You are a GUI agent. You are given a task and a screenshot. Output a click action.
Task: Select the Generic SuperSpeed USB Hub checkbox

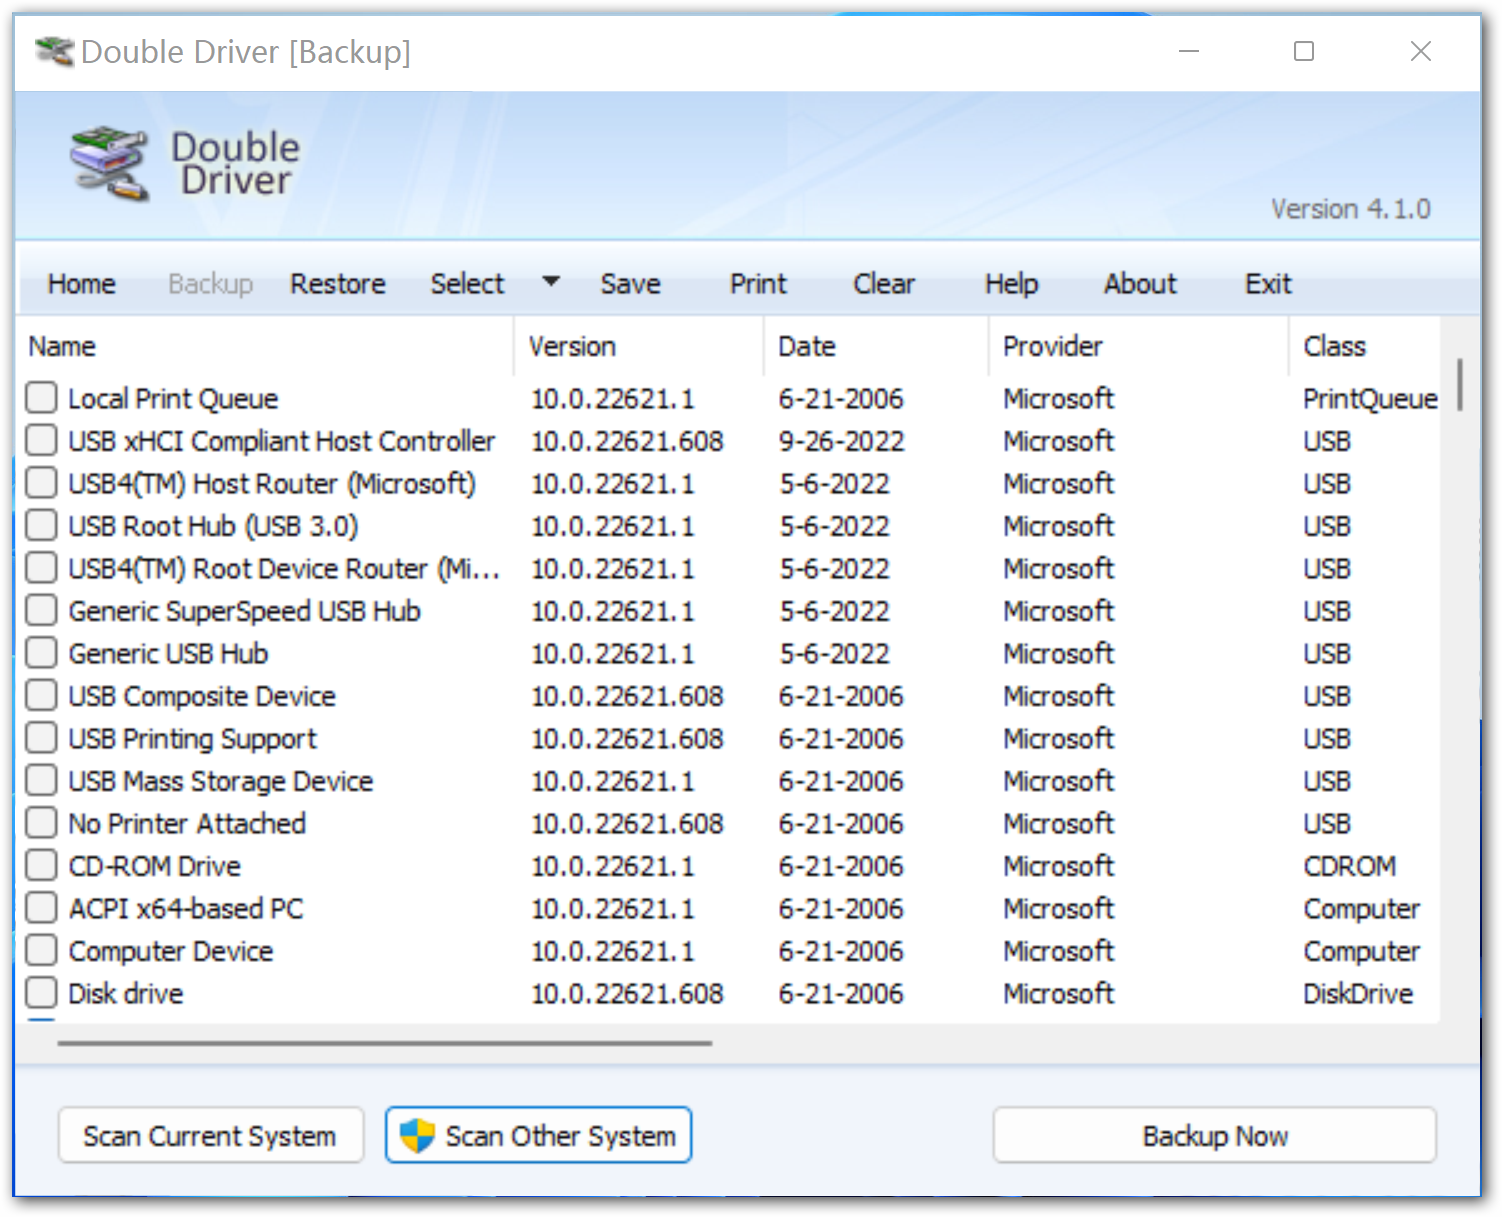point(41,610)
